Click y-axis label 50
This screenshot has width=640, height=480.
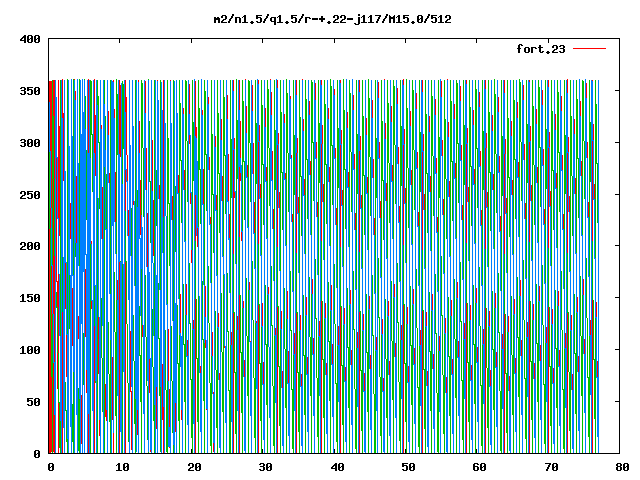(x=33, y=402)
